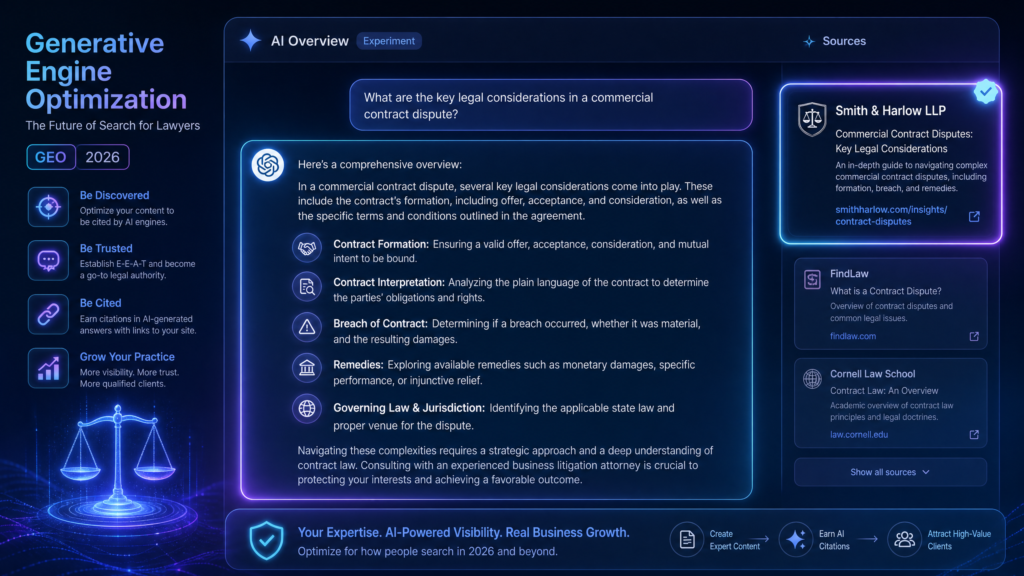Viewport: 1024px width, 576px height.
Task: Click the Attract High-Value Clients label
Action: click(x=959, y=540)
